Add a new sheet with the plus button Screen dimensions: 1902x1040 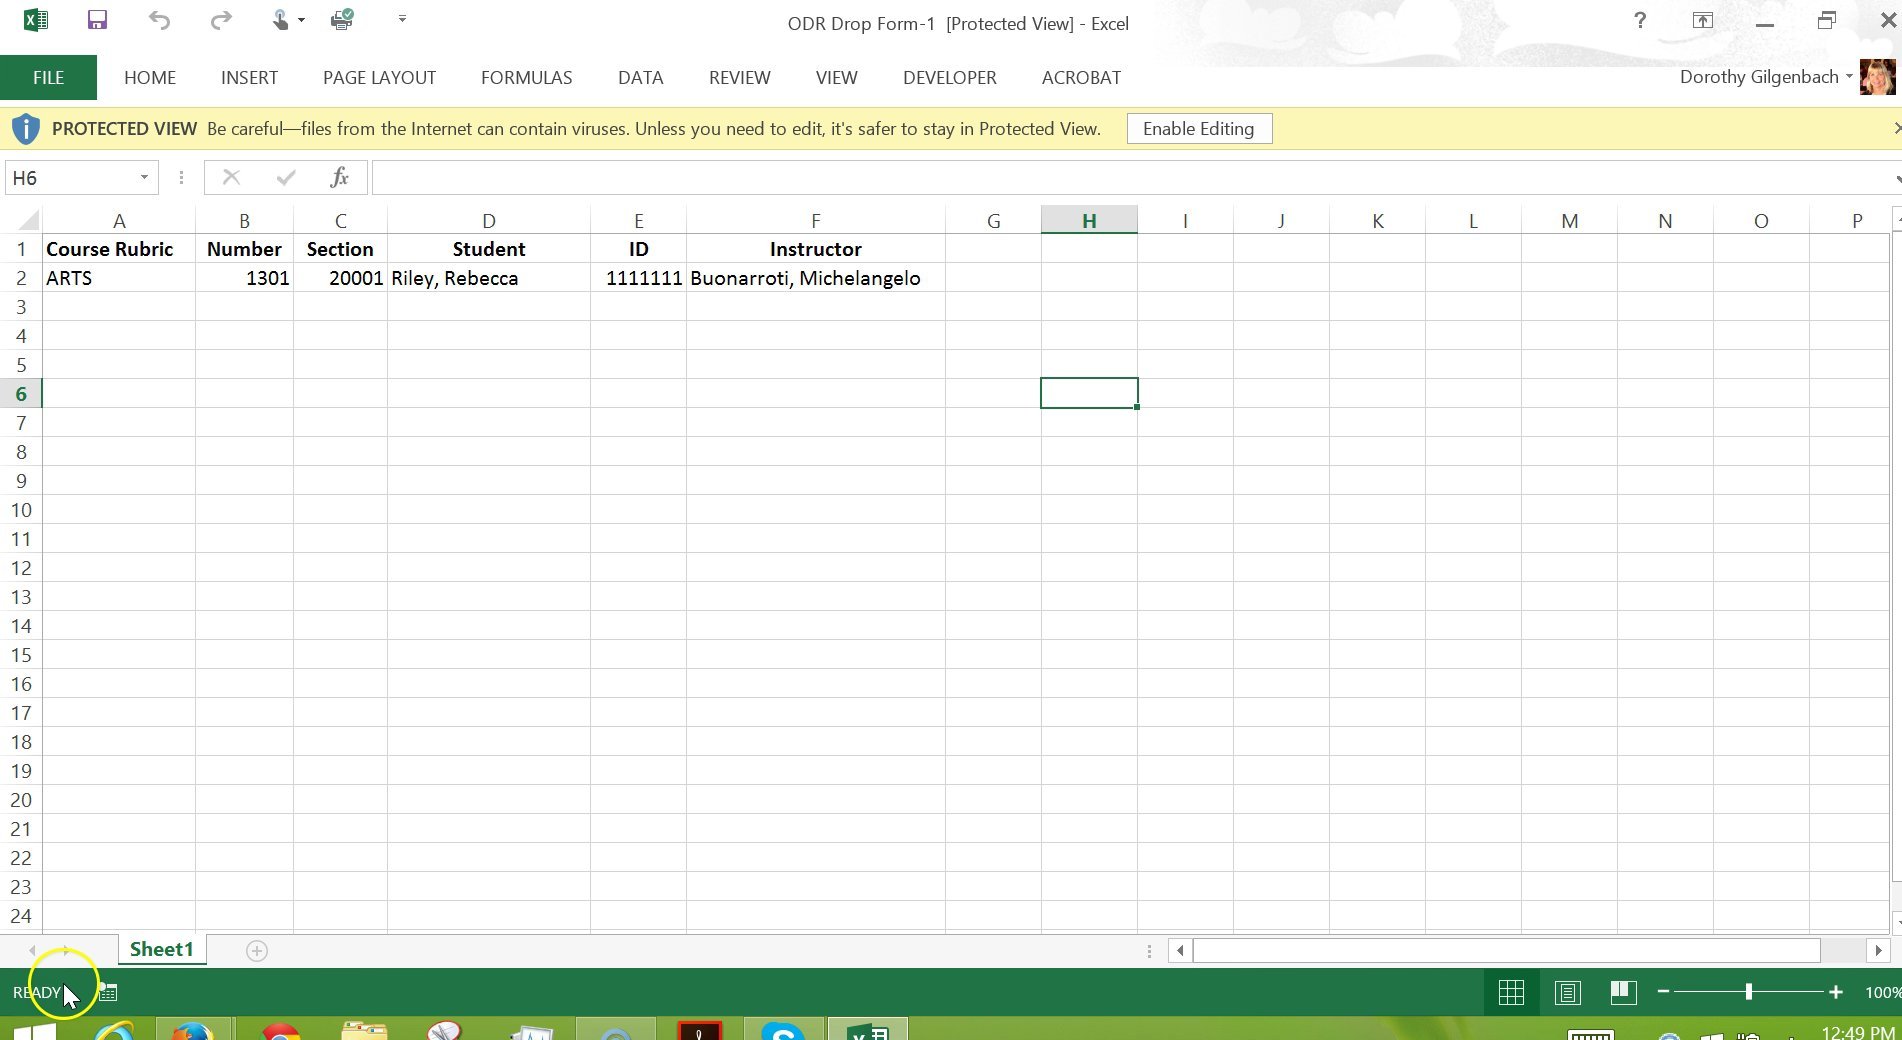pos(257,950)
